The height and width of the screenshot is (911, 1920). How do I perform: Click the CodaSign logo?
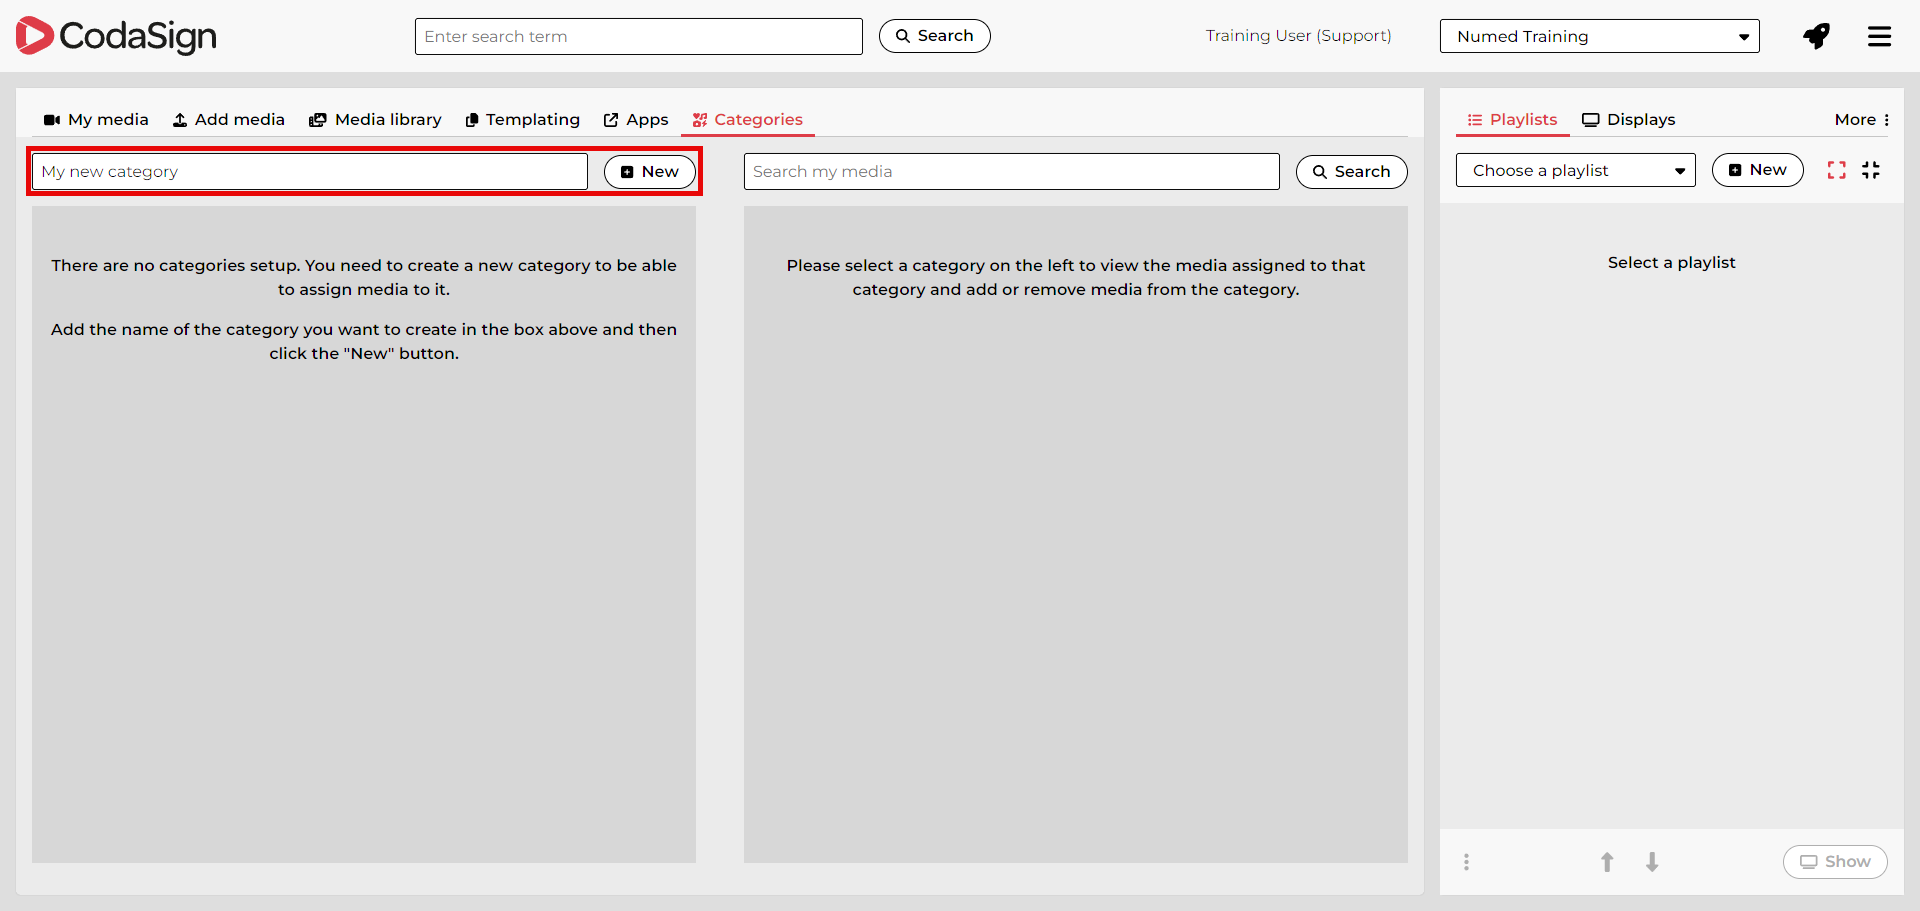116,36
